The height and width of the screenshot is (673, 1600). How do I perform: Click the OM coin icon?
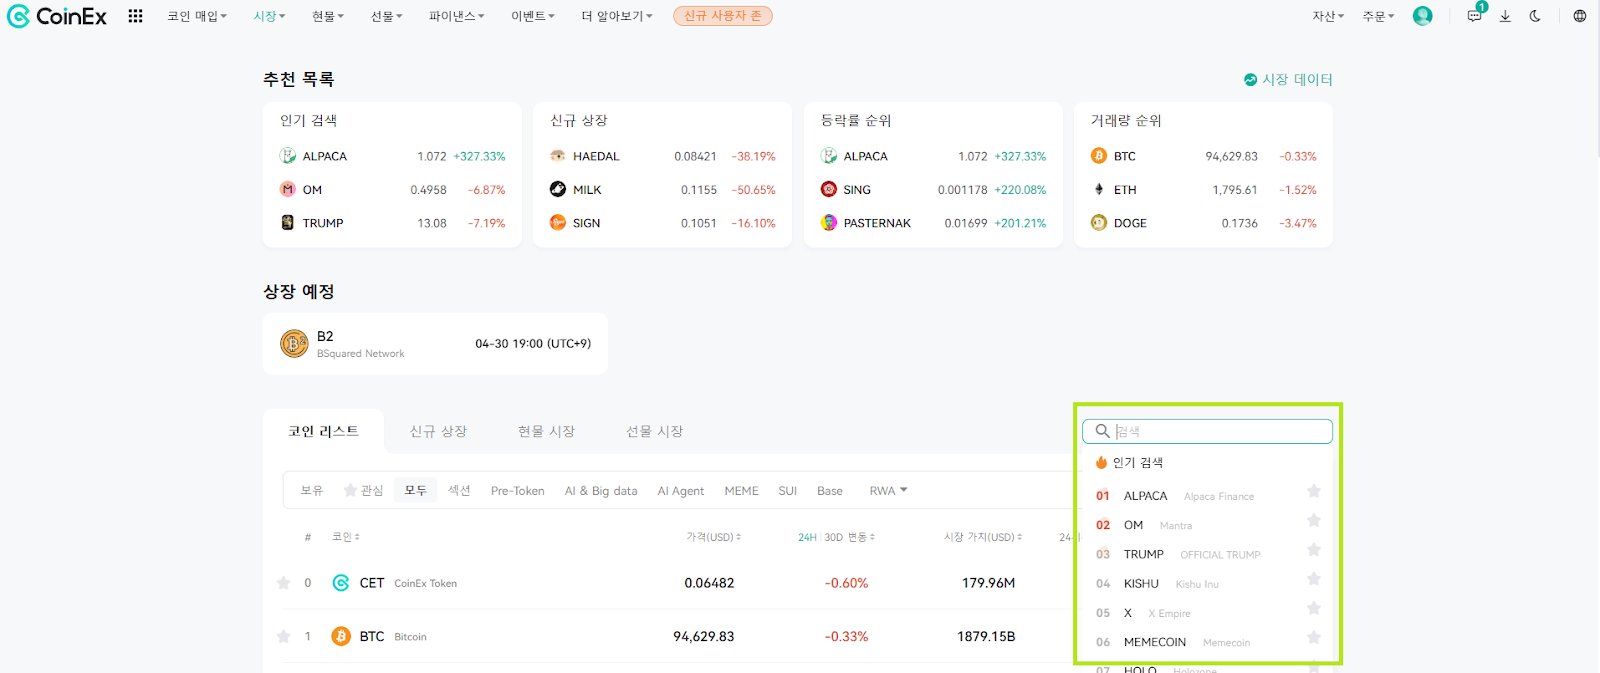click(x=288, y=189)
